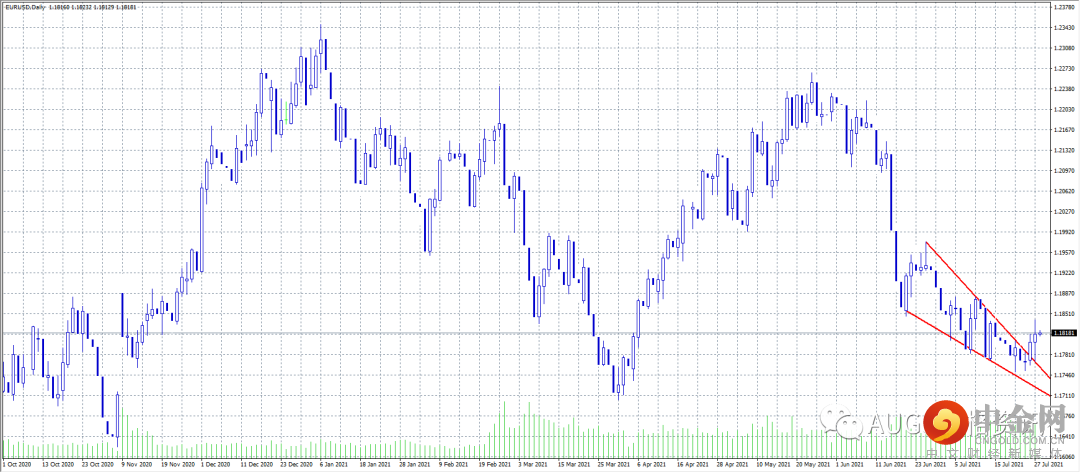Click the 1.19920 price axis label
1080x472 pixels.
point(1063,232)
